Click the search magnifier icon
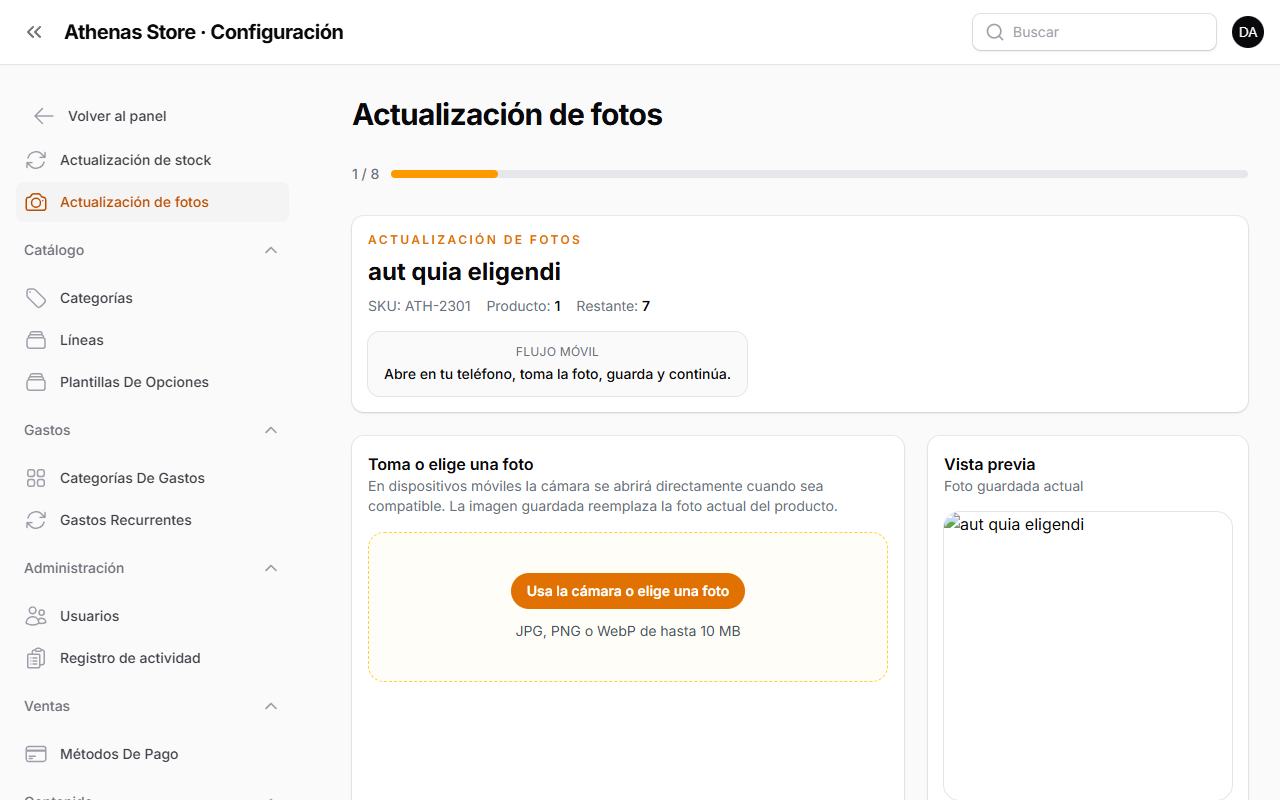 tap(995, 32)
